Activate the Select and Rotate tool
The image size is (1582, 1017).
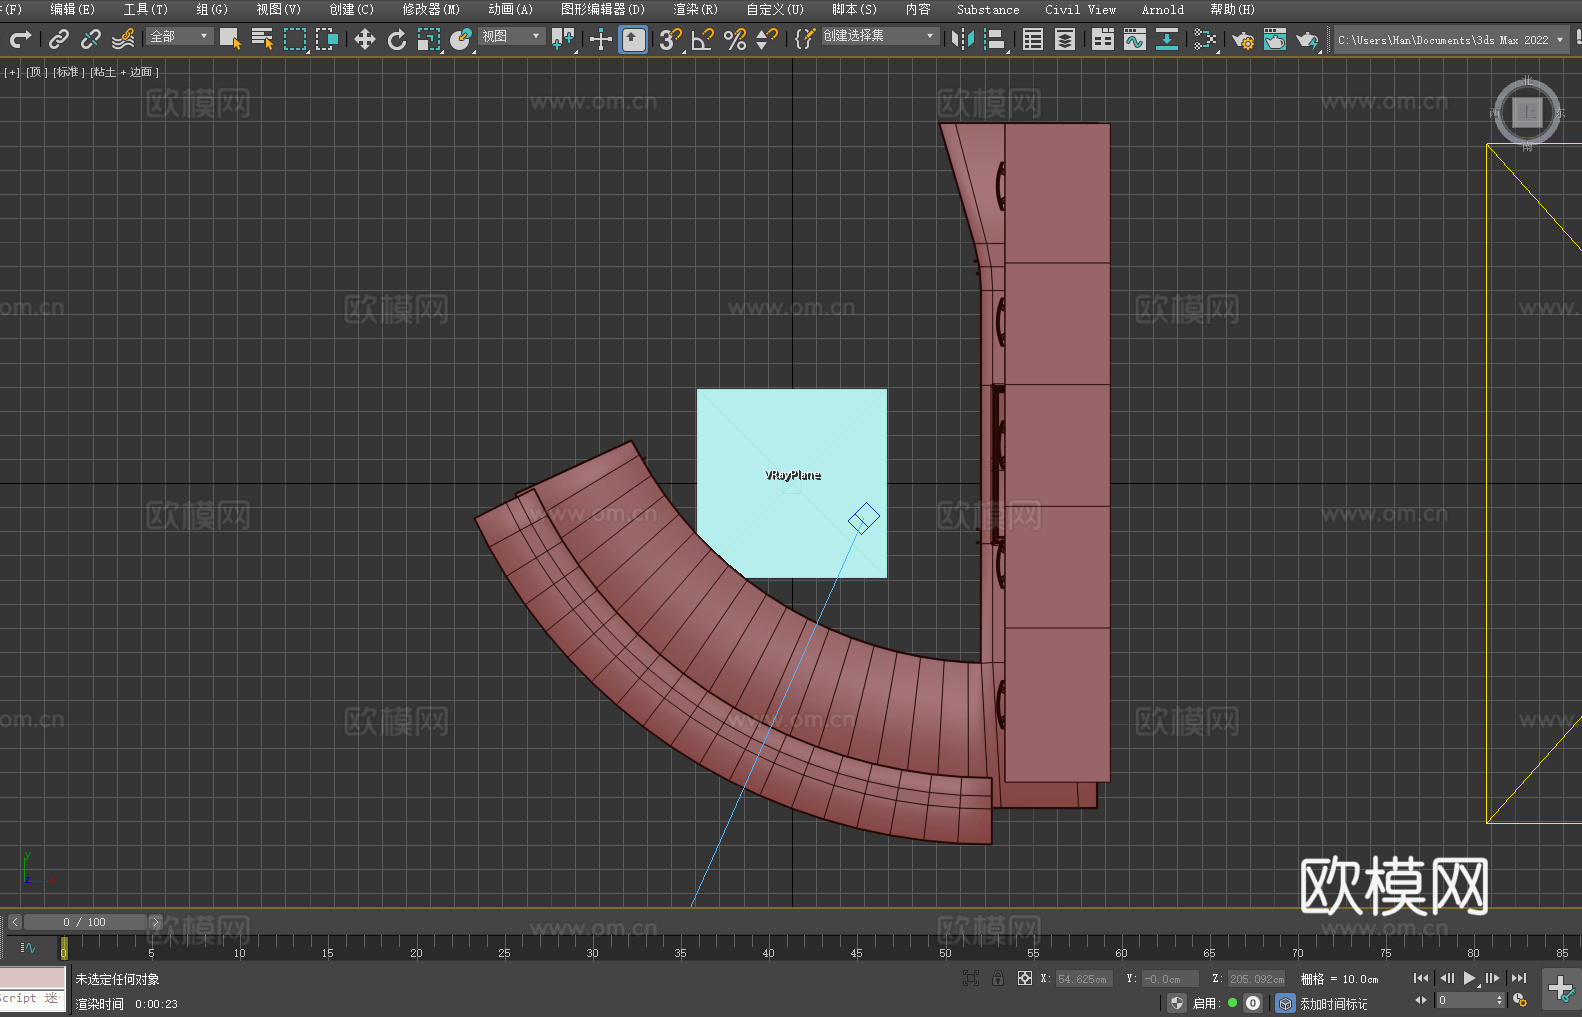[x=397, y=39]
